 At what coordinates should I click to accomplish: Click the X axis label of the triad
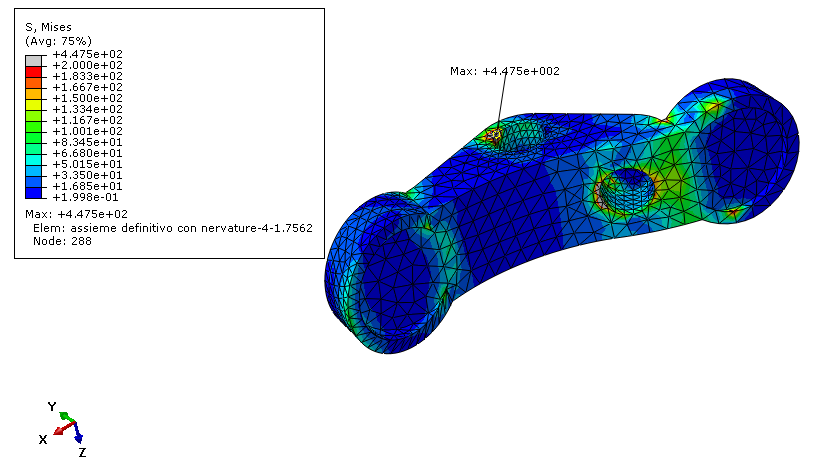point(43,440)
